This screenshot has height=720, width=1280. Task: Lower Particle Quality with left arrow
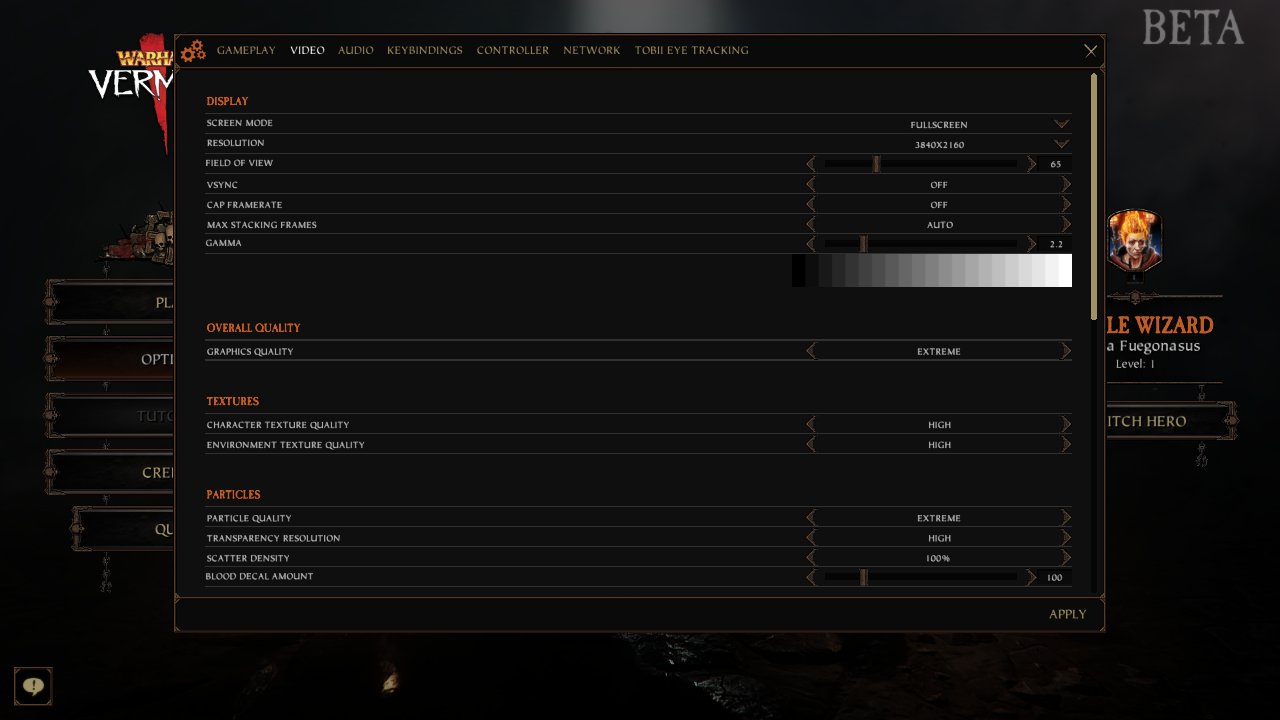point(811,518)
